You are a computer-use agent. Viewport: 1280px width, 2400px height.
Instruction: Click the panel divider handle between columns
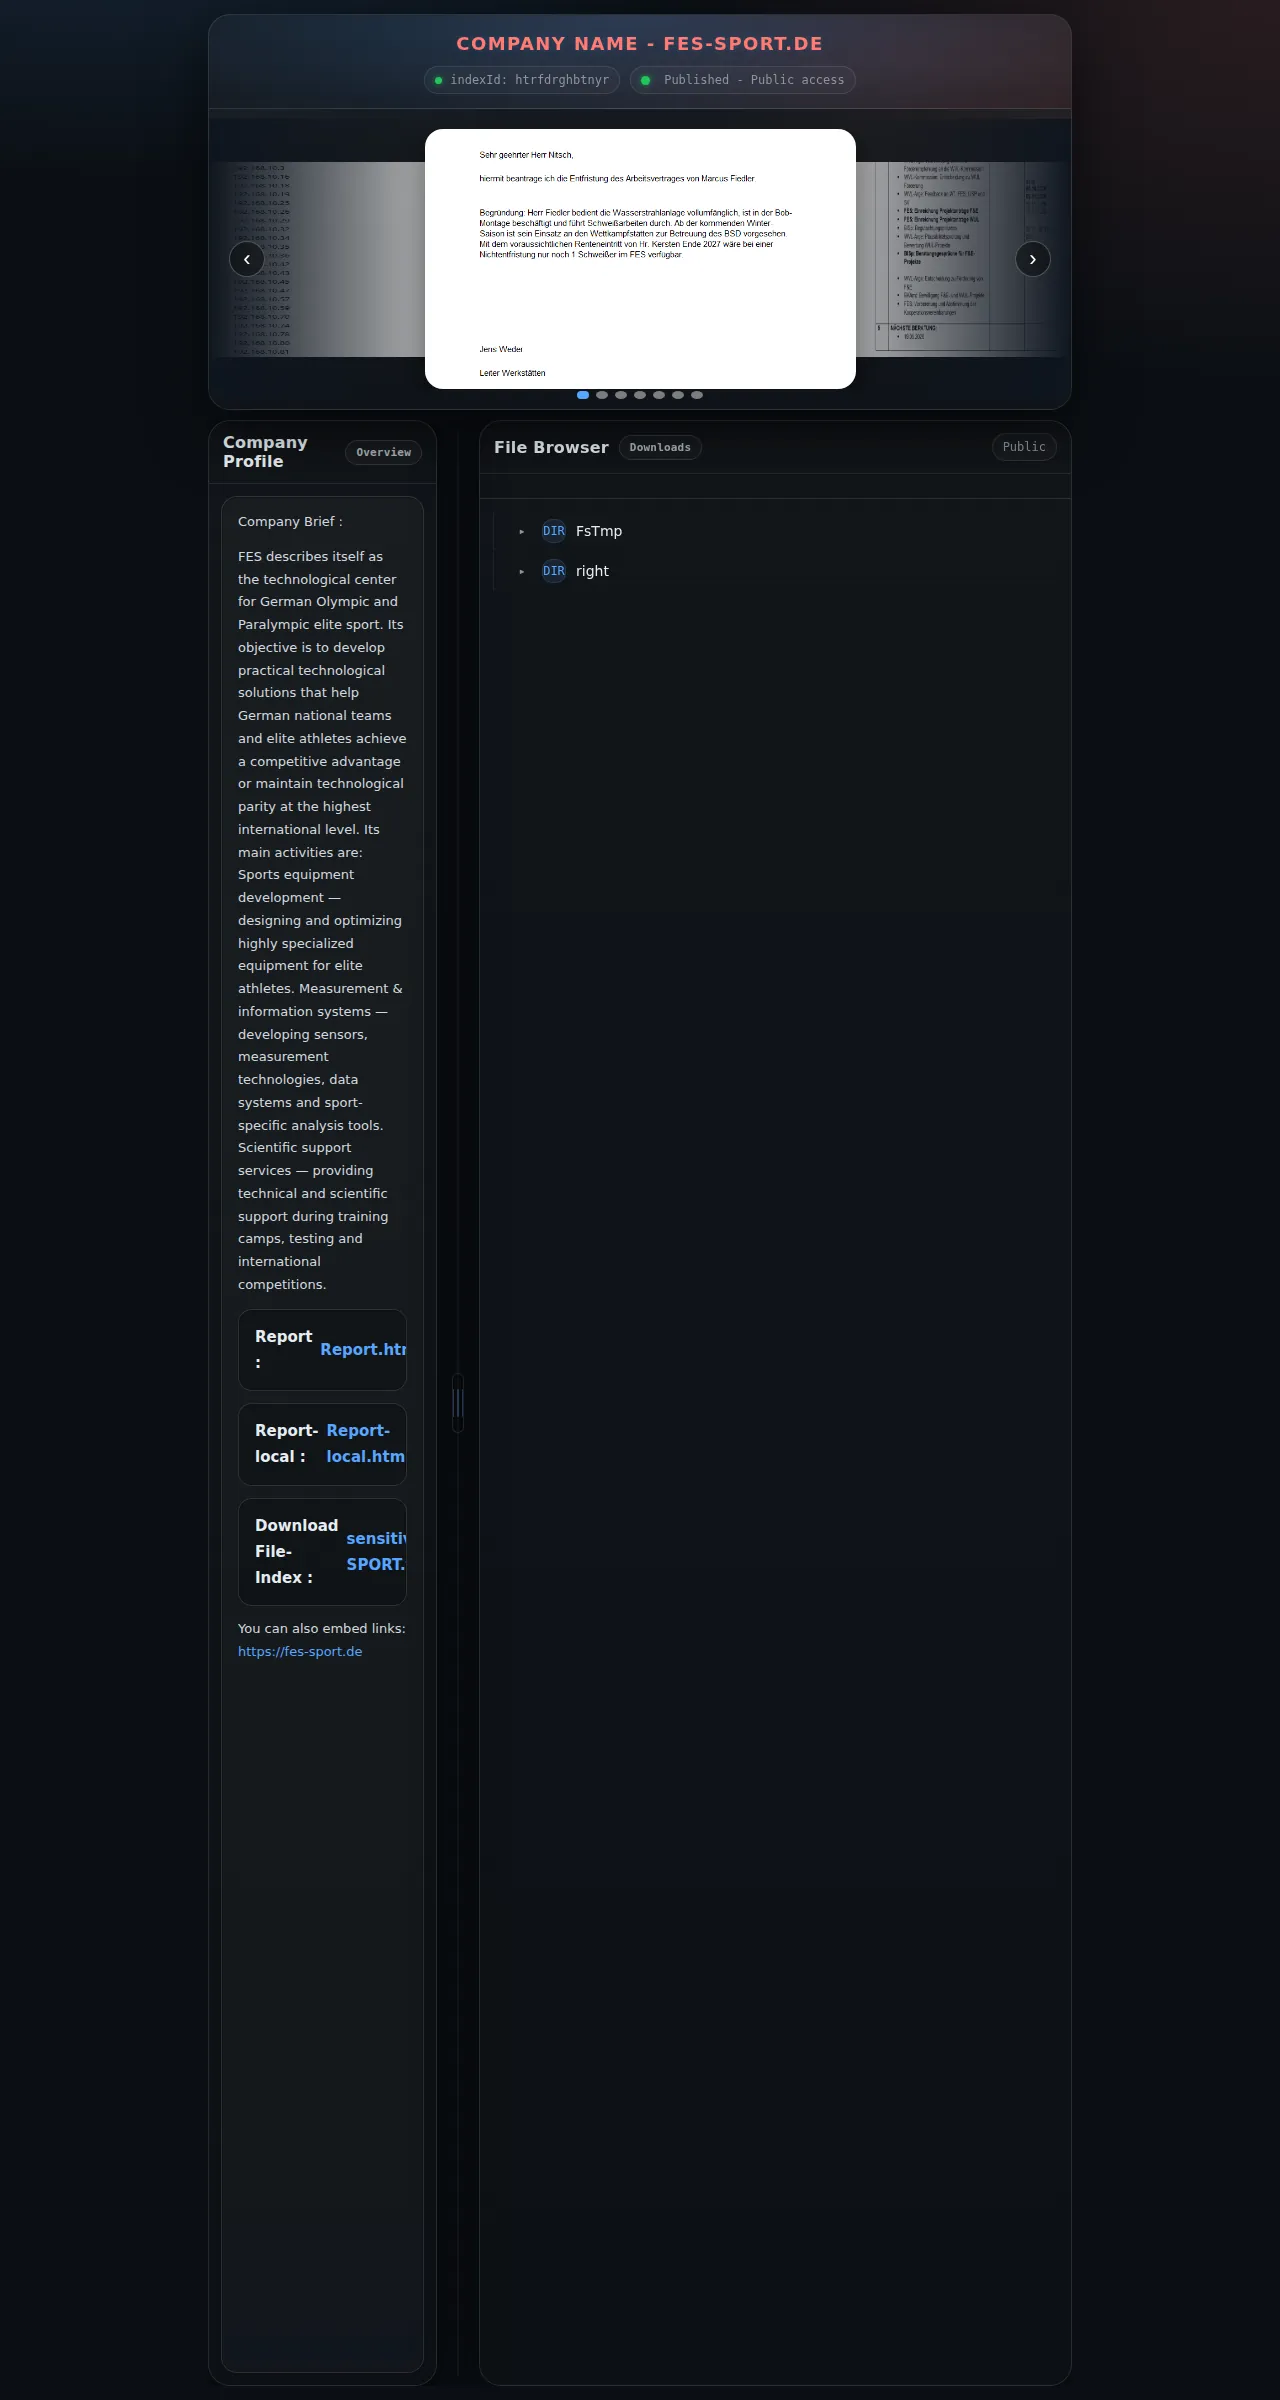click(458, 1403)
